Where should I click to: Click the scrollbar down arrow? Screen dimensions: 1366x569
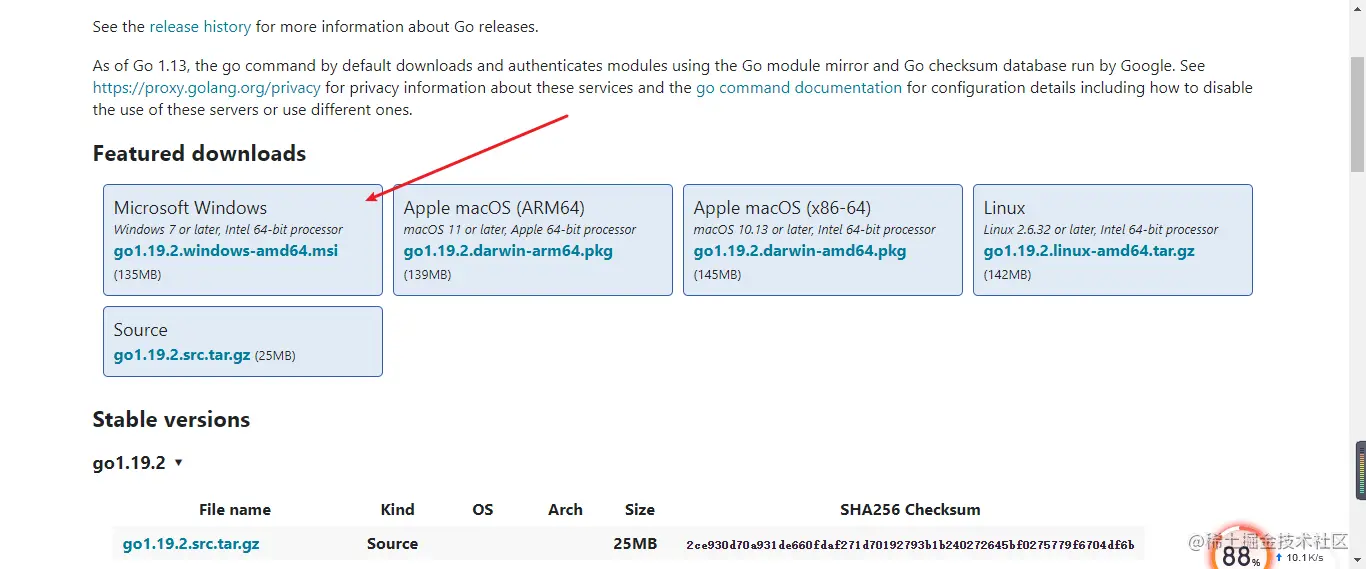1357,561
